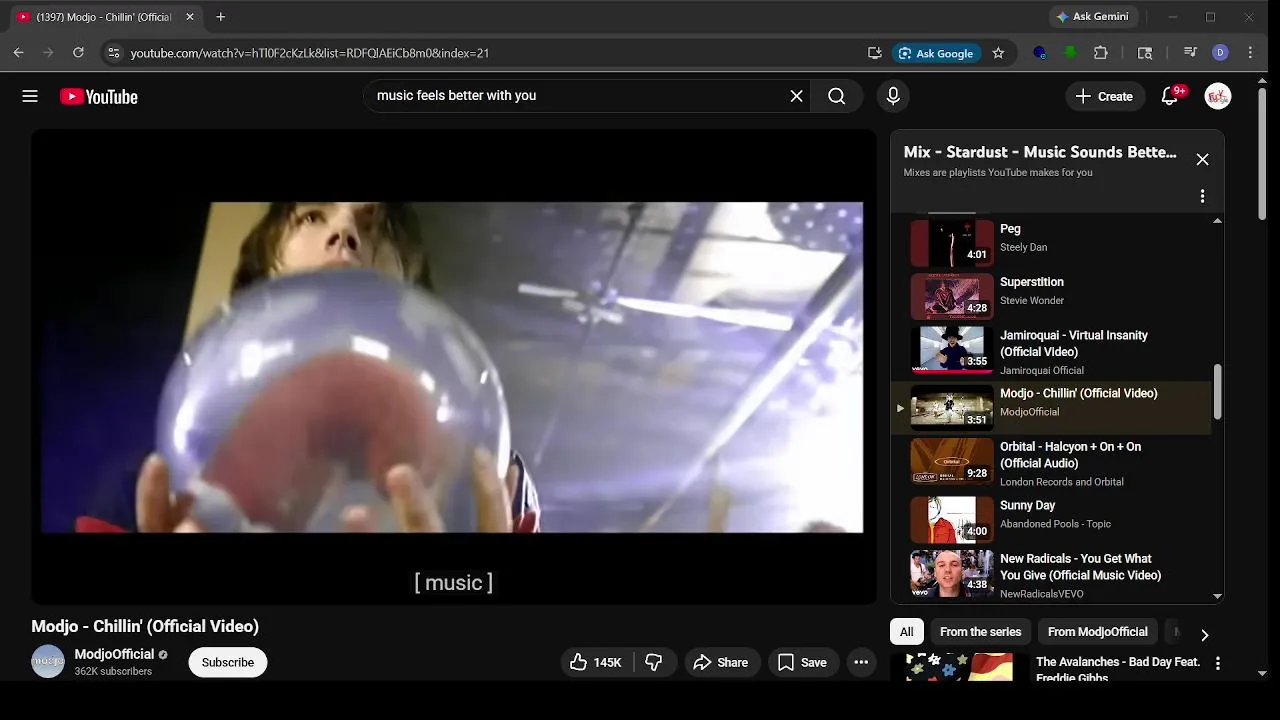The width and height of the screenshot is (1280, 720).
Task: Open Mix playlist three-dot options
Action: (x=1202, y=196)
